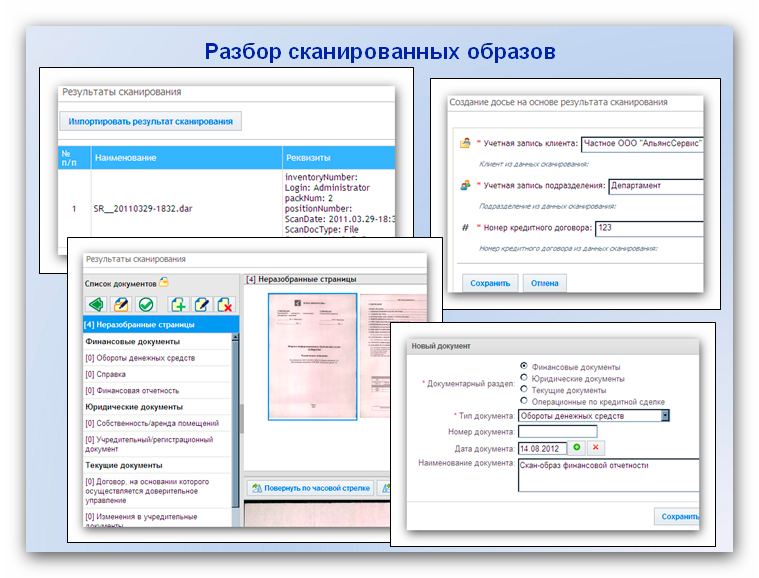Click the department account people icon

[x=465, y=185]
